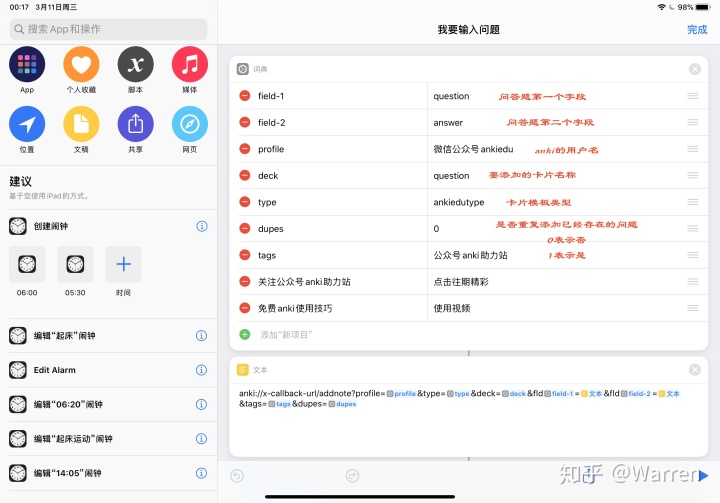Click the deck variable token in URL

click(x=514, y=394)
